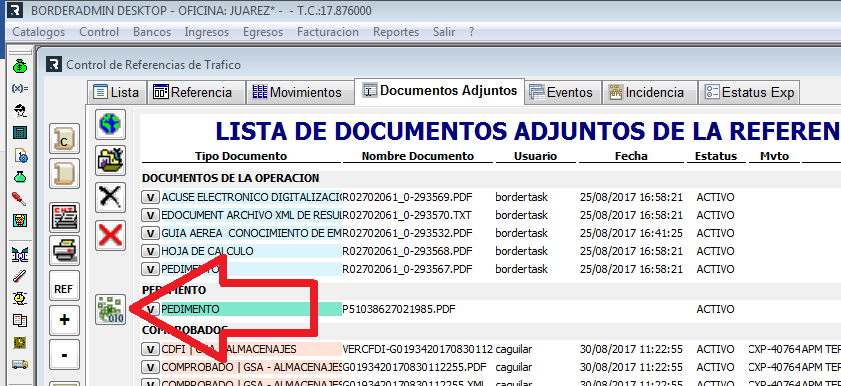The image size is (841, 386).
Task: Click the scroll button labeled C
Action: tap(64, 139)
